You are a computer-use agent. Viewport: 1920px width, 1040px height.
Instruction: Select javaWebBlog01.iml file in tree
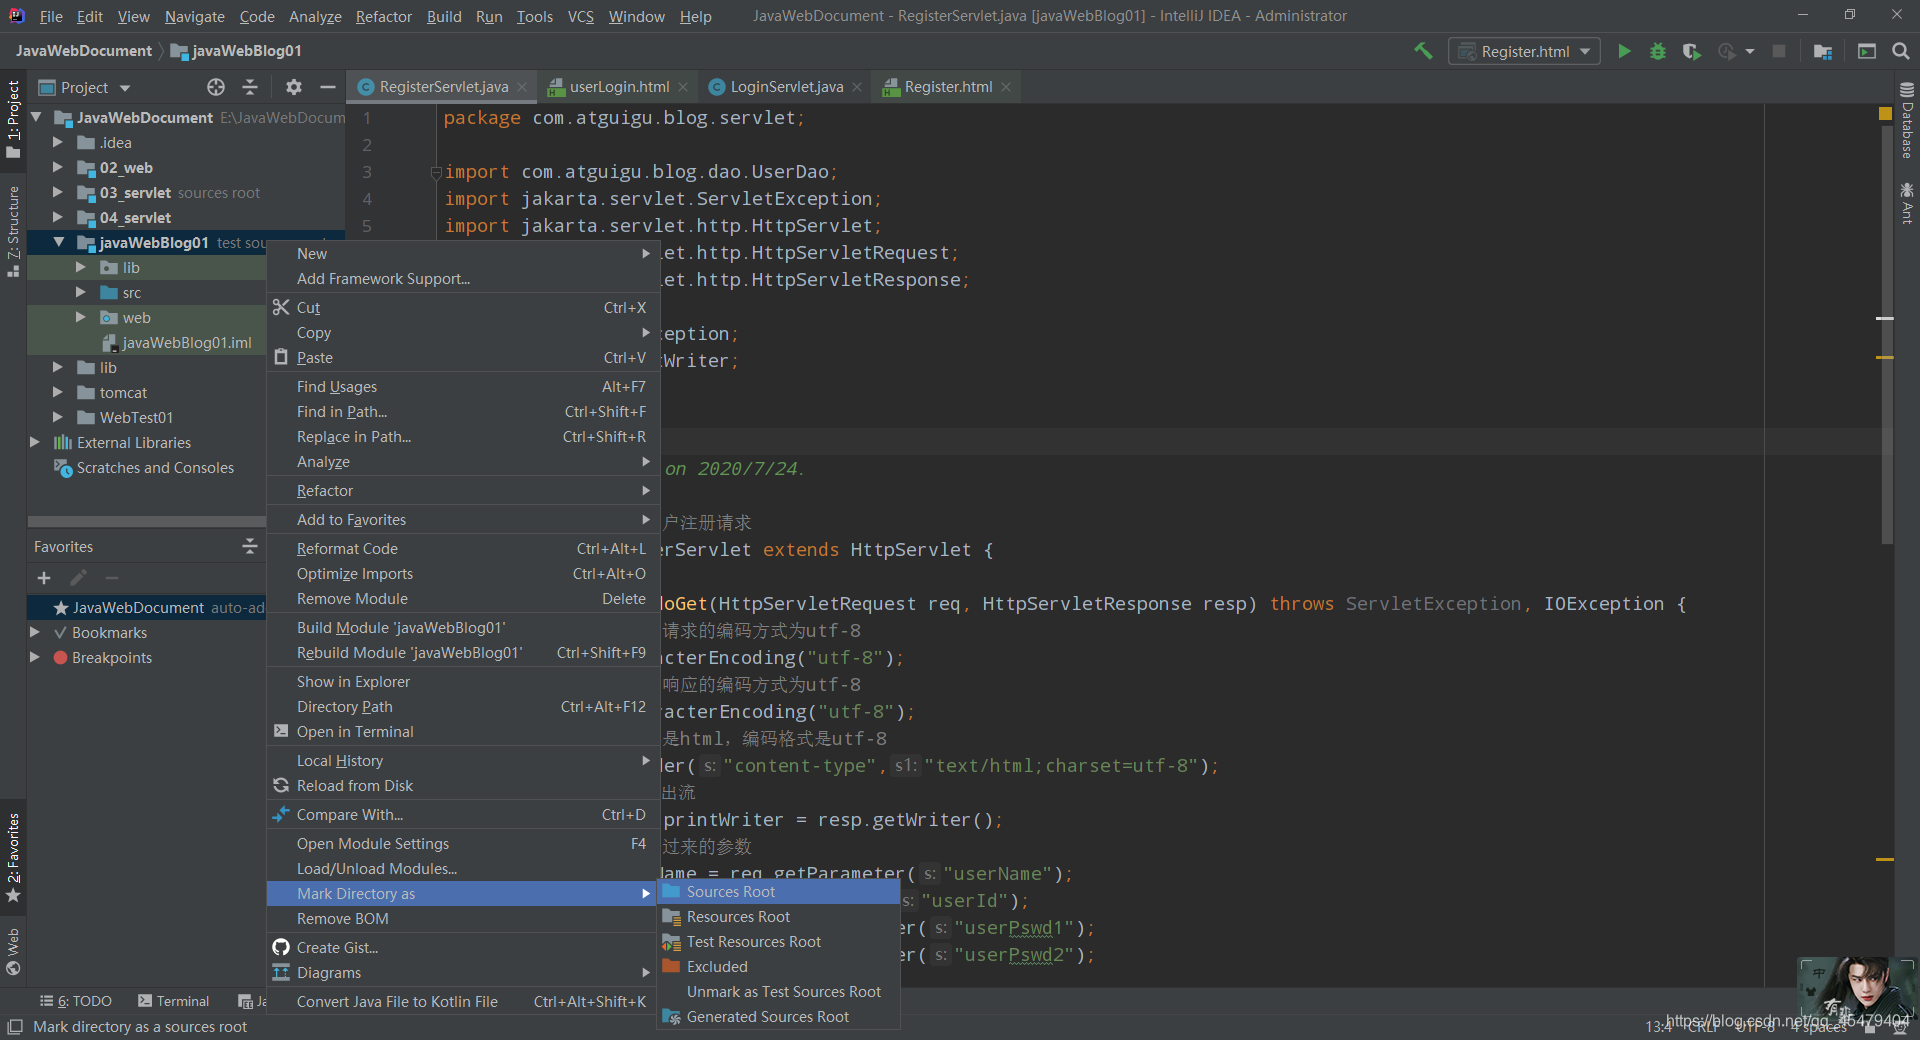coord(187,343)
